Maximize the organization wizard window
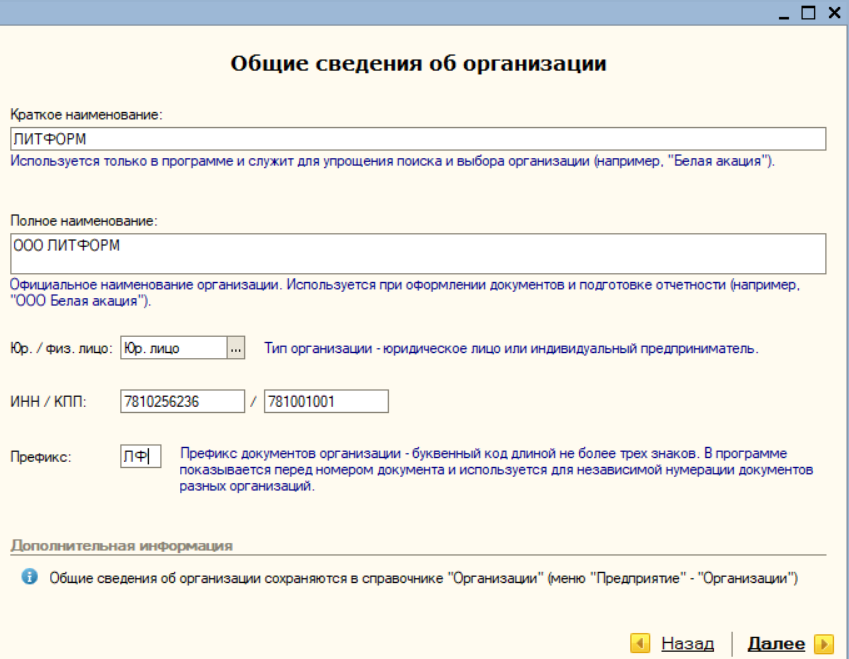The height and width of the screenshot is (659, 849). 808,12
